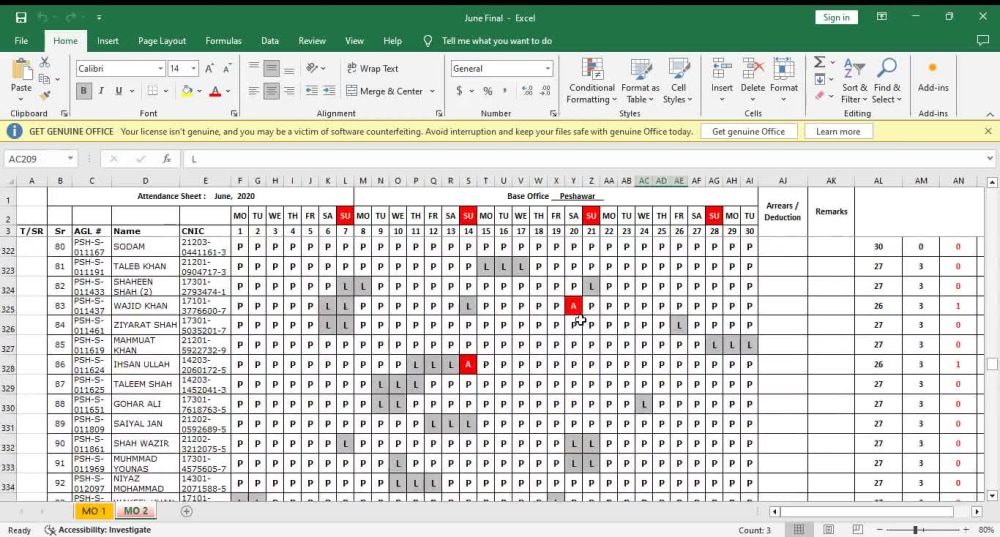Viewport: 1000px width, 537px height.
Task: Dismiss the genuine Office warning bar
Action: tap(988, 131)
